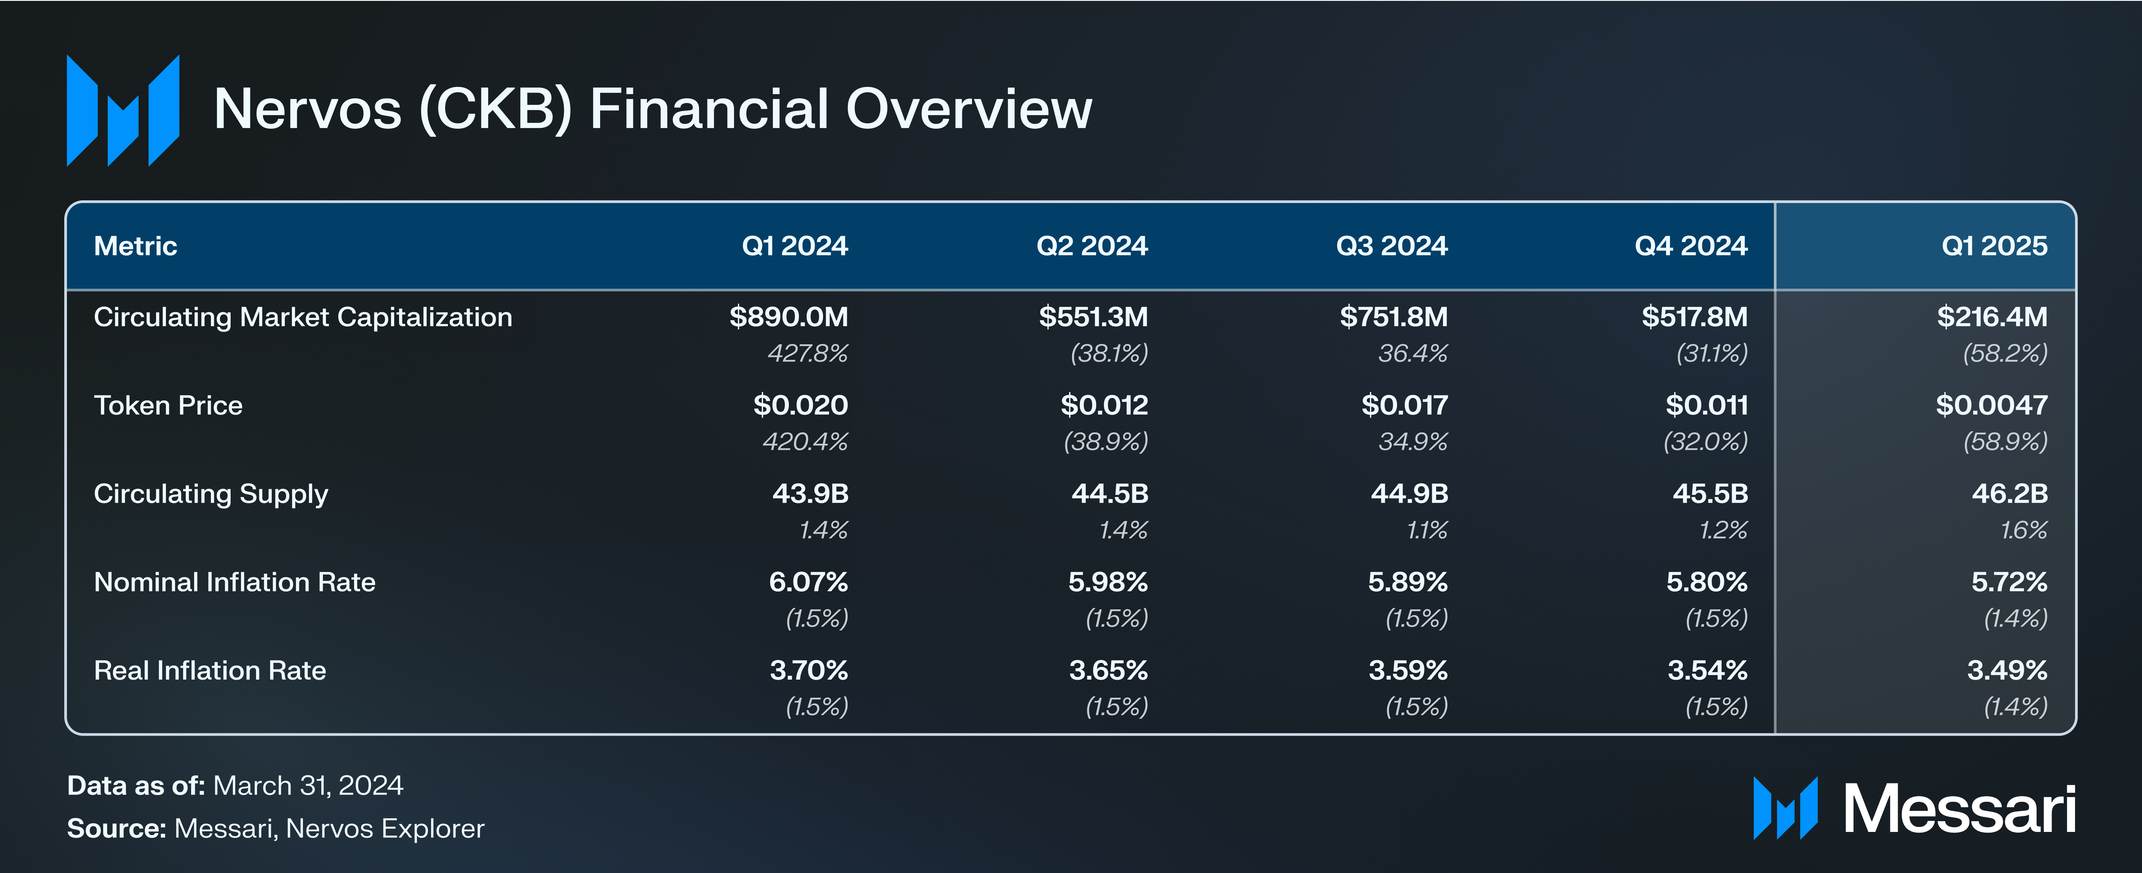
Task: Click the Messari wordmark at the bottom
Action: click(x=1960, y=808)
